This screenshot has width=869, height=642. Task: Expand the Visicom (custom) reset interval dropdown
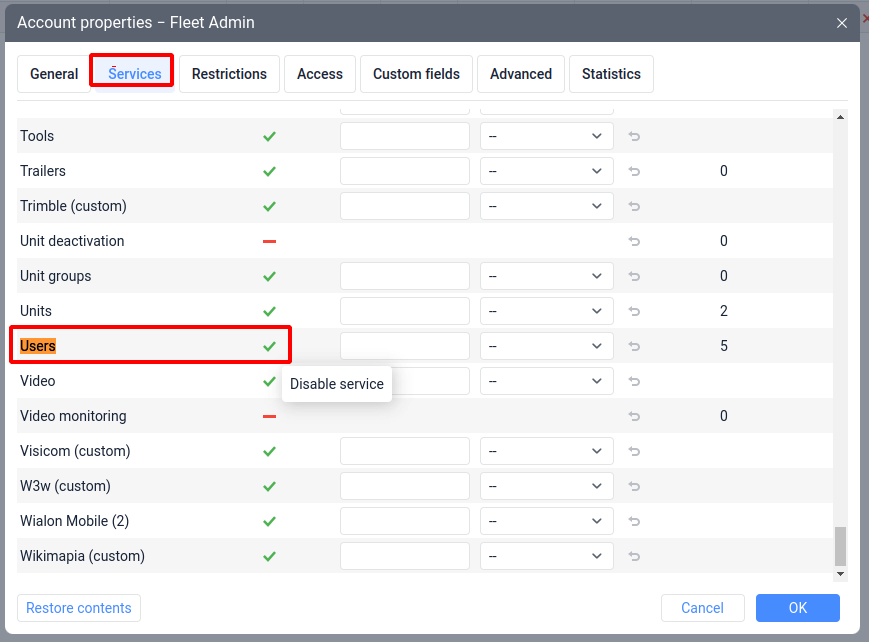[546, 451]
